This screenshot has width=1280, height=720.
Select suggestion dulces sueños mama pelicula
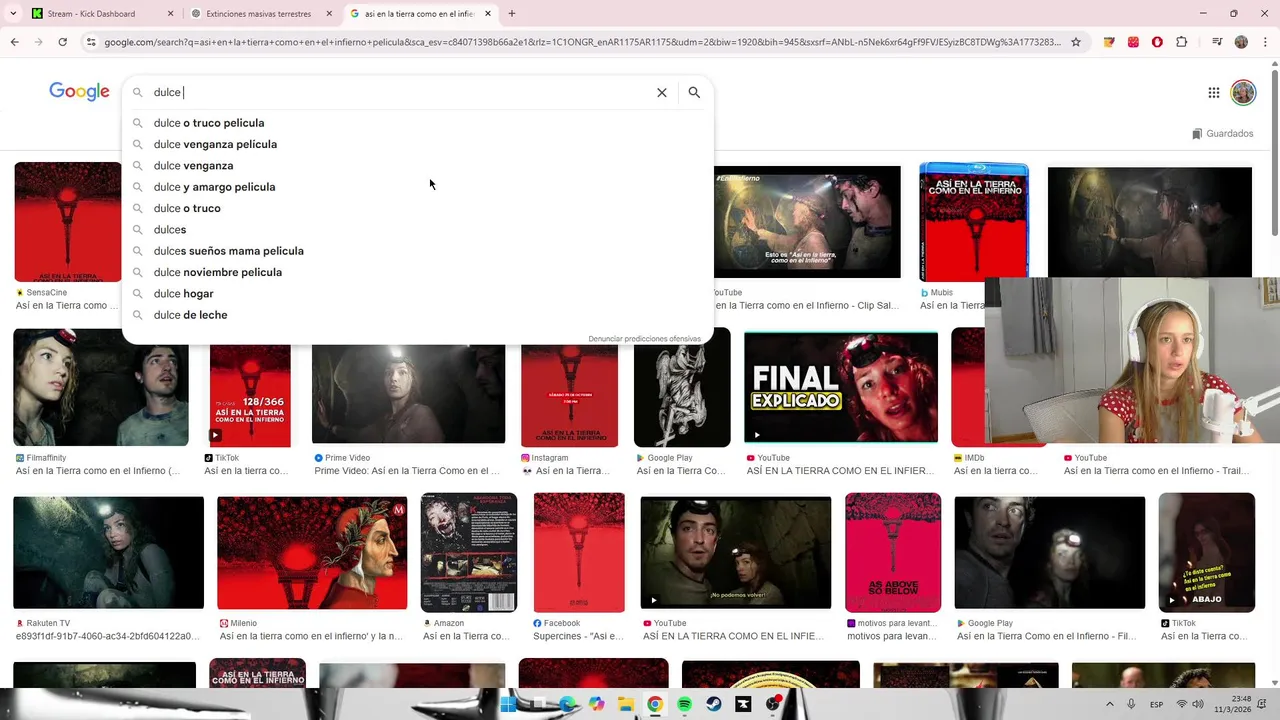coord(418,251)
